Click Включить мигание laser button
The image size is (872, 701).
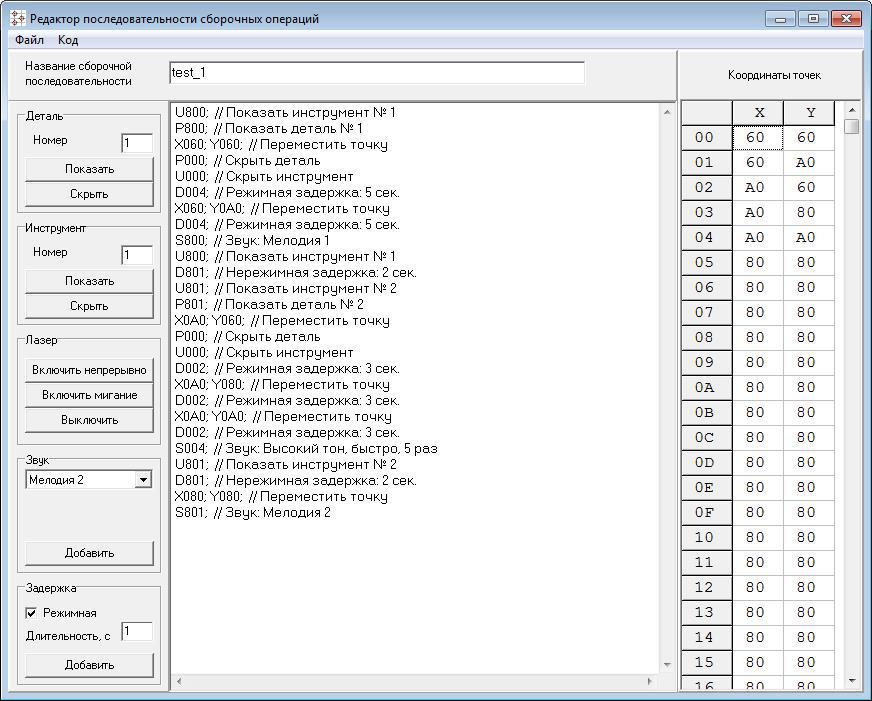click(x=89, y=395)
